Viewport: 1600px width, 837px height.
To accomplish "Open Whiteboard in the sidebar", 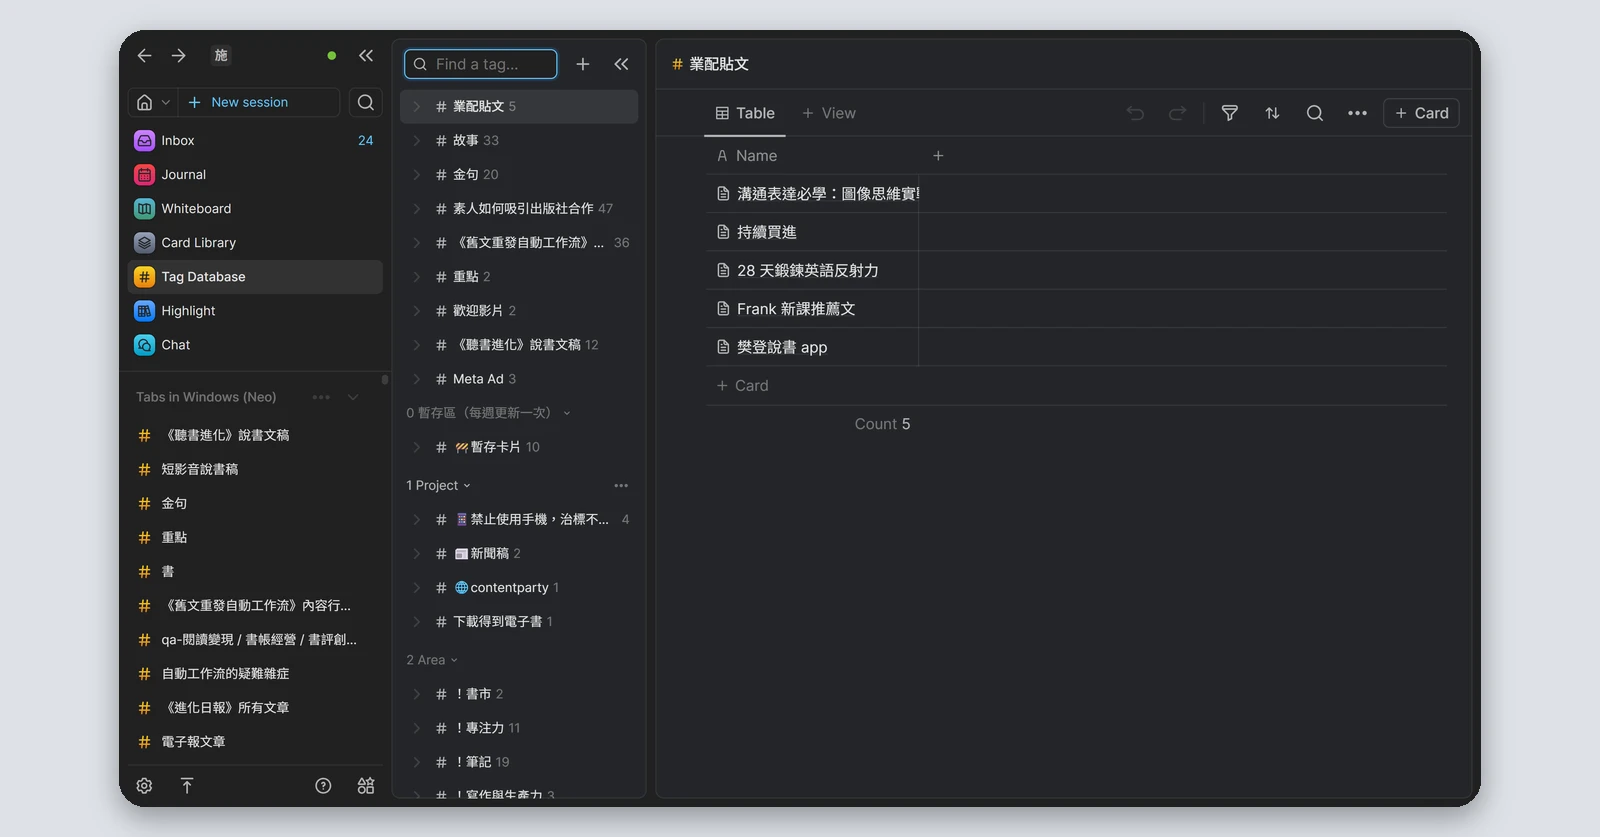I will (255, 209).
